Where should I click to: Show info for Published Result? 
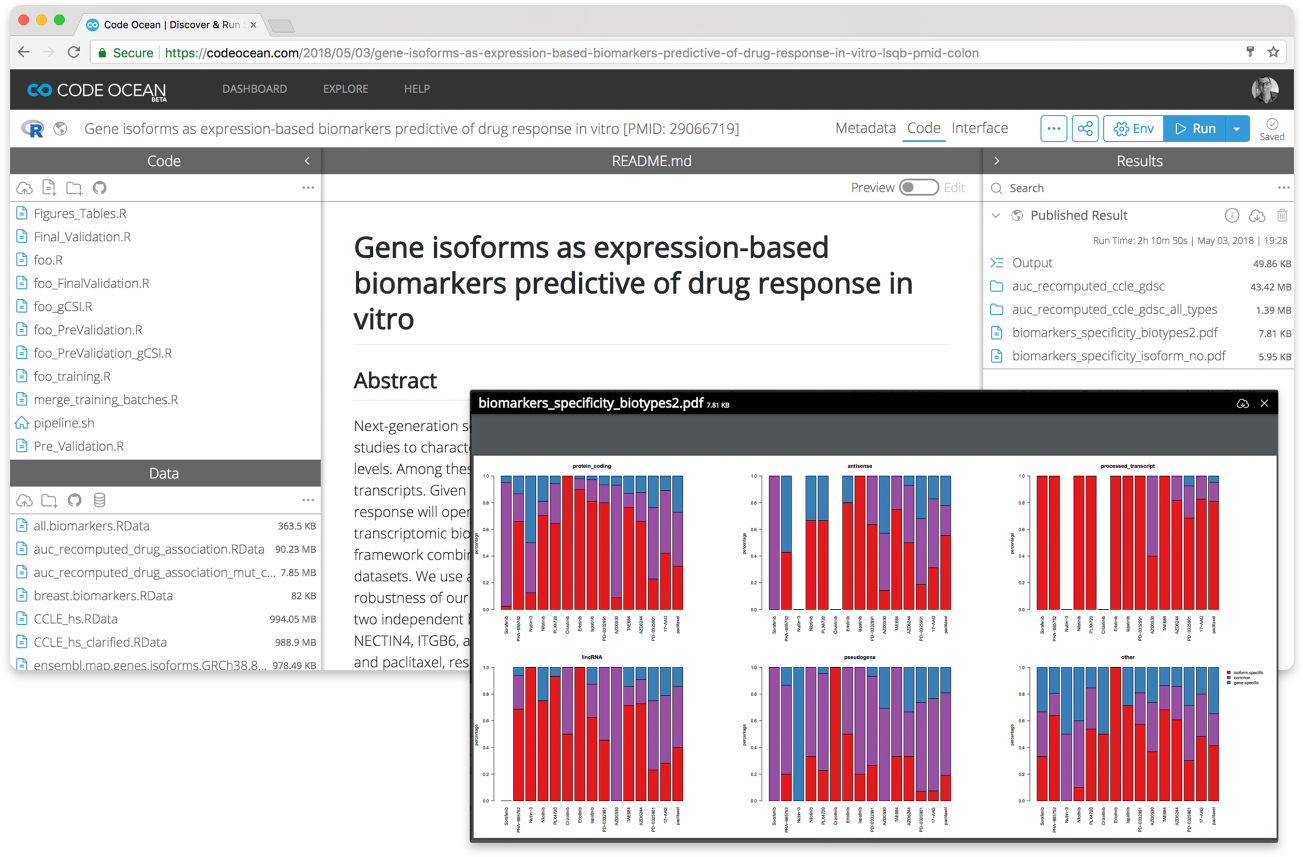(1232, 216)
